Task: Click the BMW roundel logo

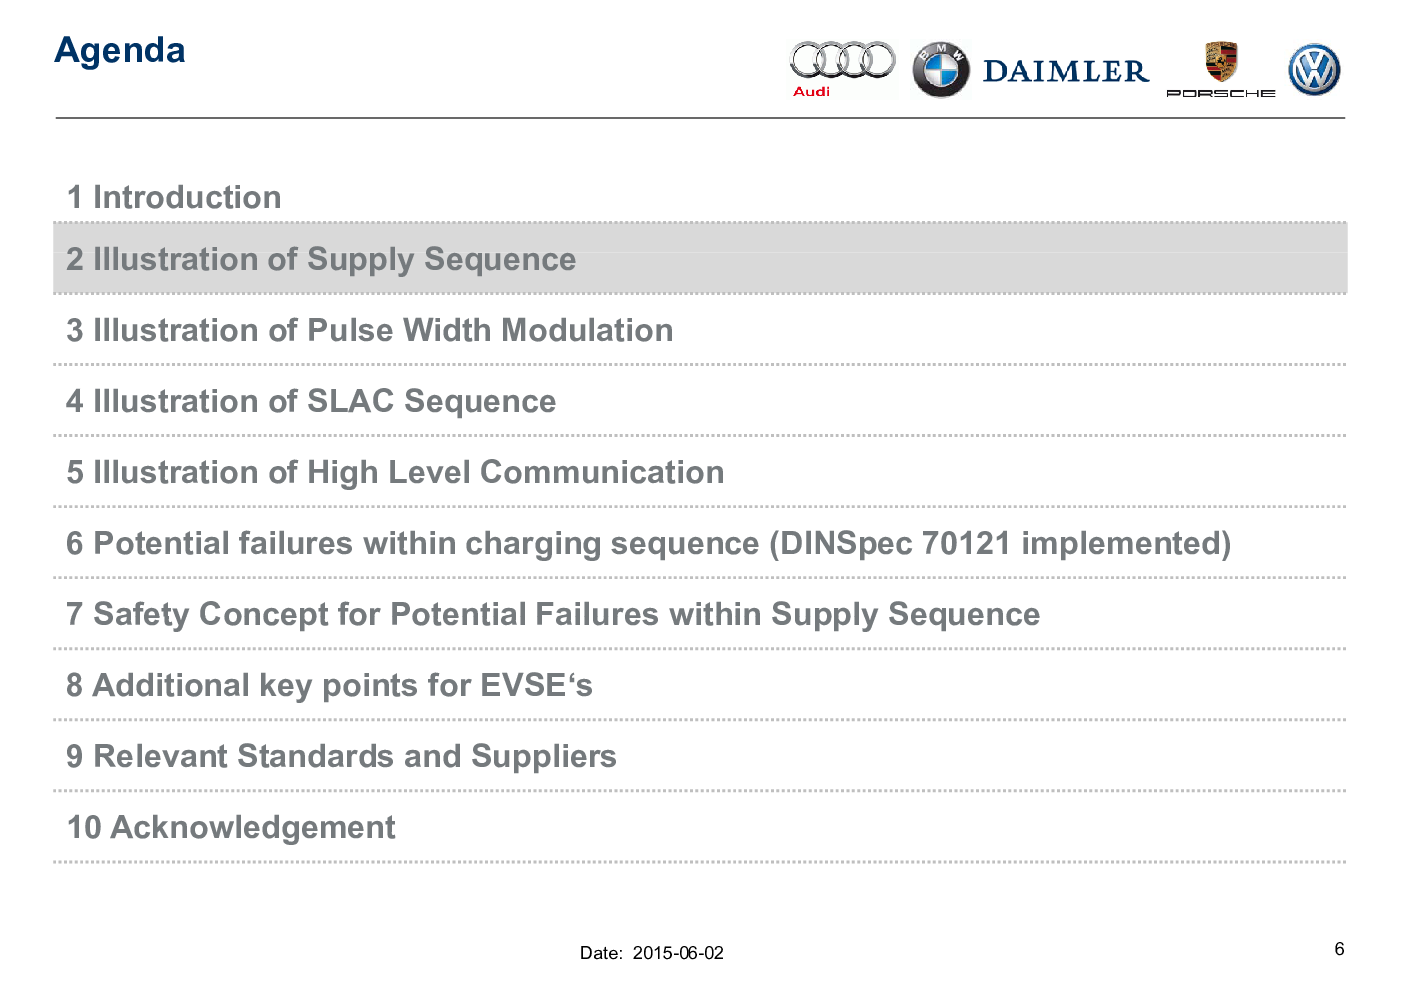Action: tap(941, 70)
